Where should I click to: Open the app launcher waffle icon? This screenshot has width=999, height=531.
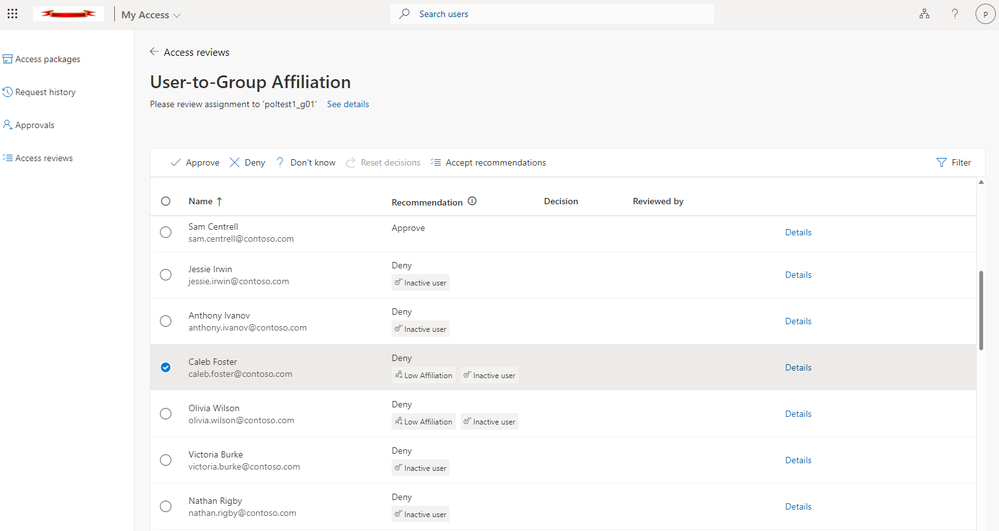pos(13,14)
